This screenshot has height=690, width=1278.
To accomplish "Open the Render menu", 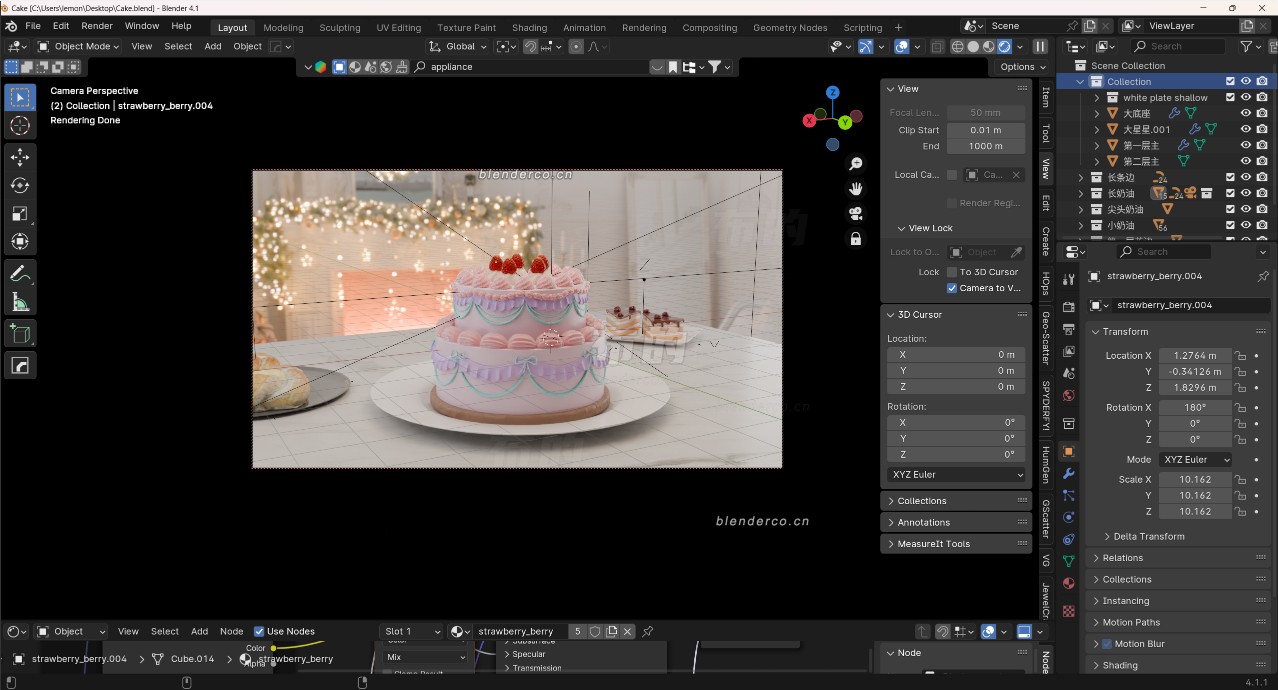I will pyautogui.click(x=97, y=26).
